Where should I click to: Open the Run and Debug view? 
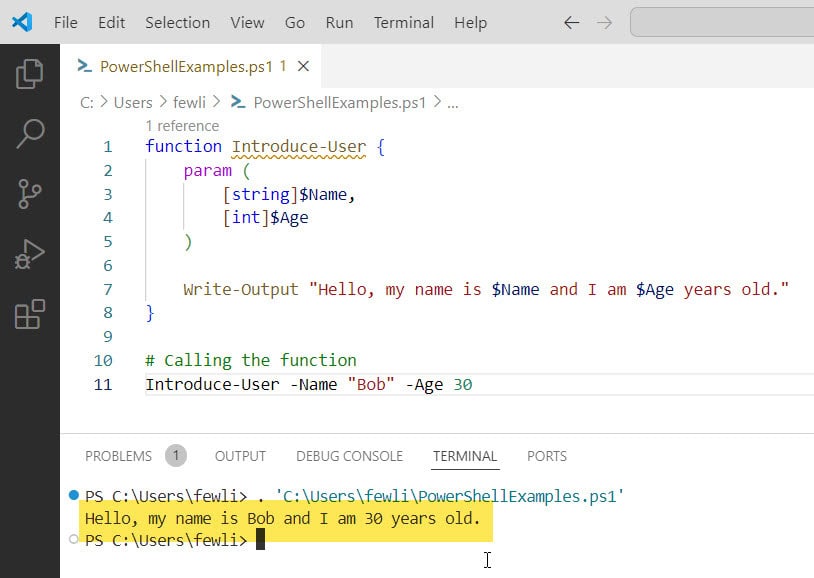tap(29, 253)
